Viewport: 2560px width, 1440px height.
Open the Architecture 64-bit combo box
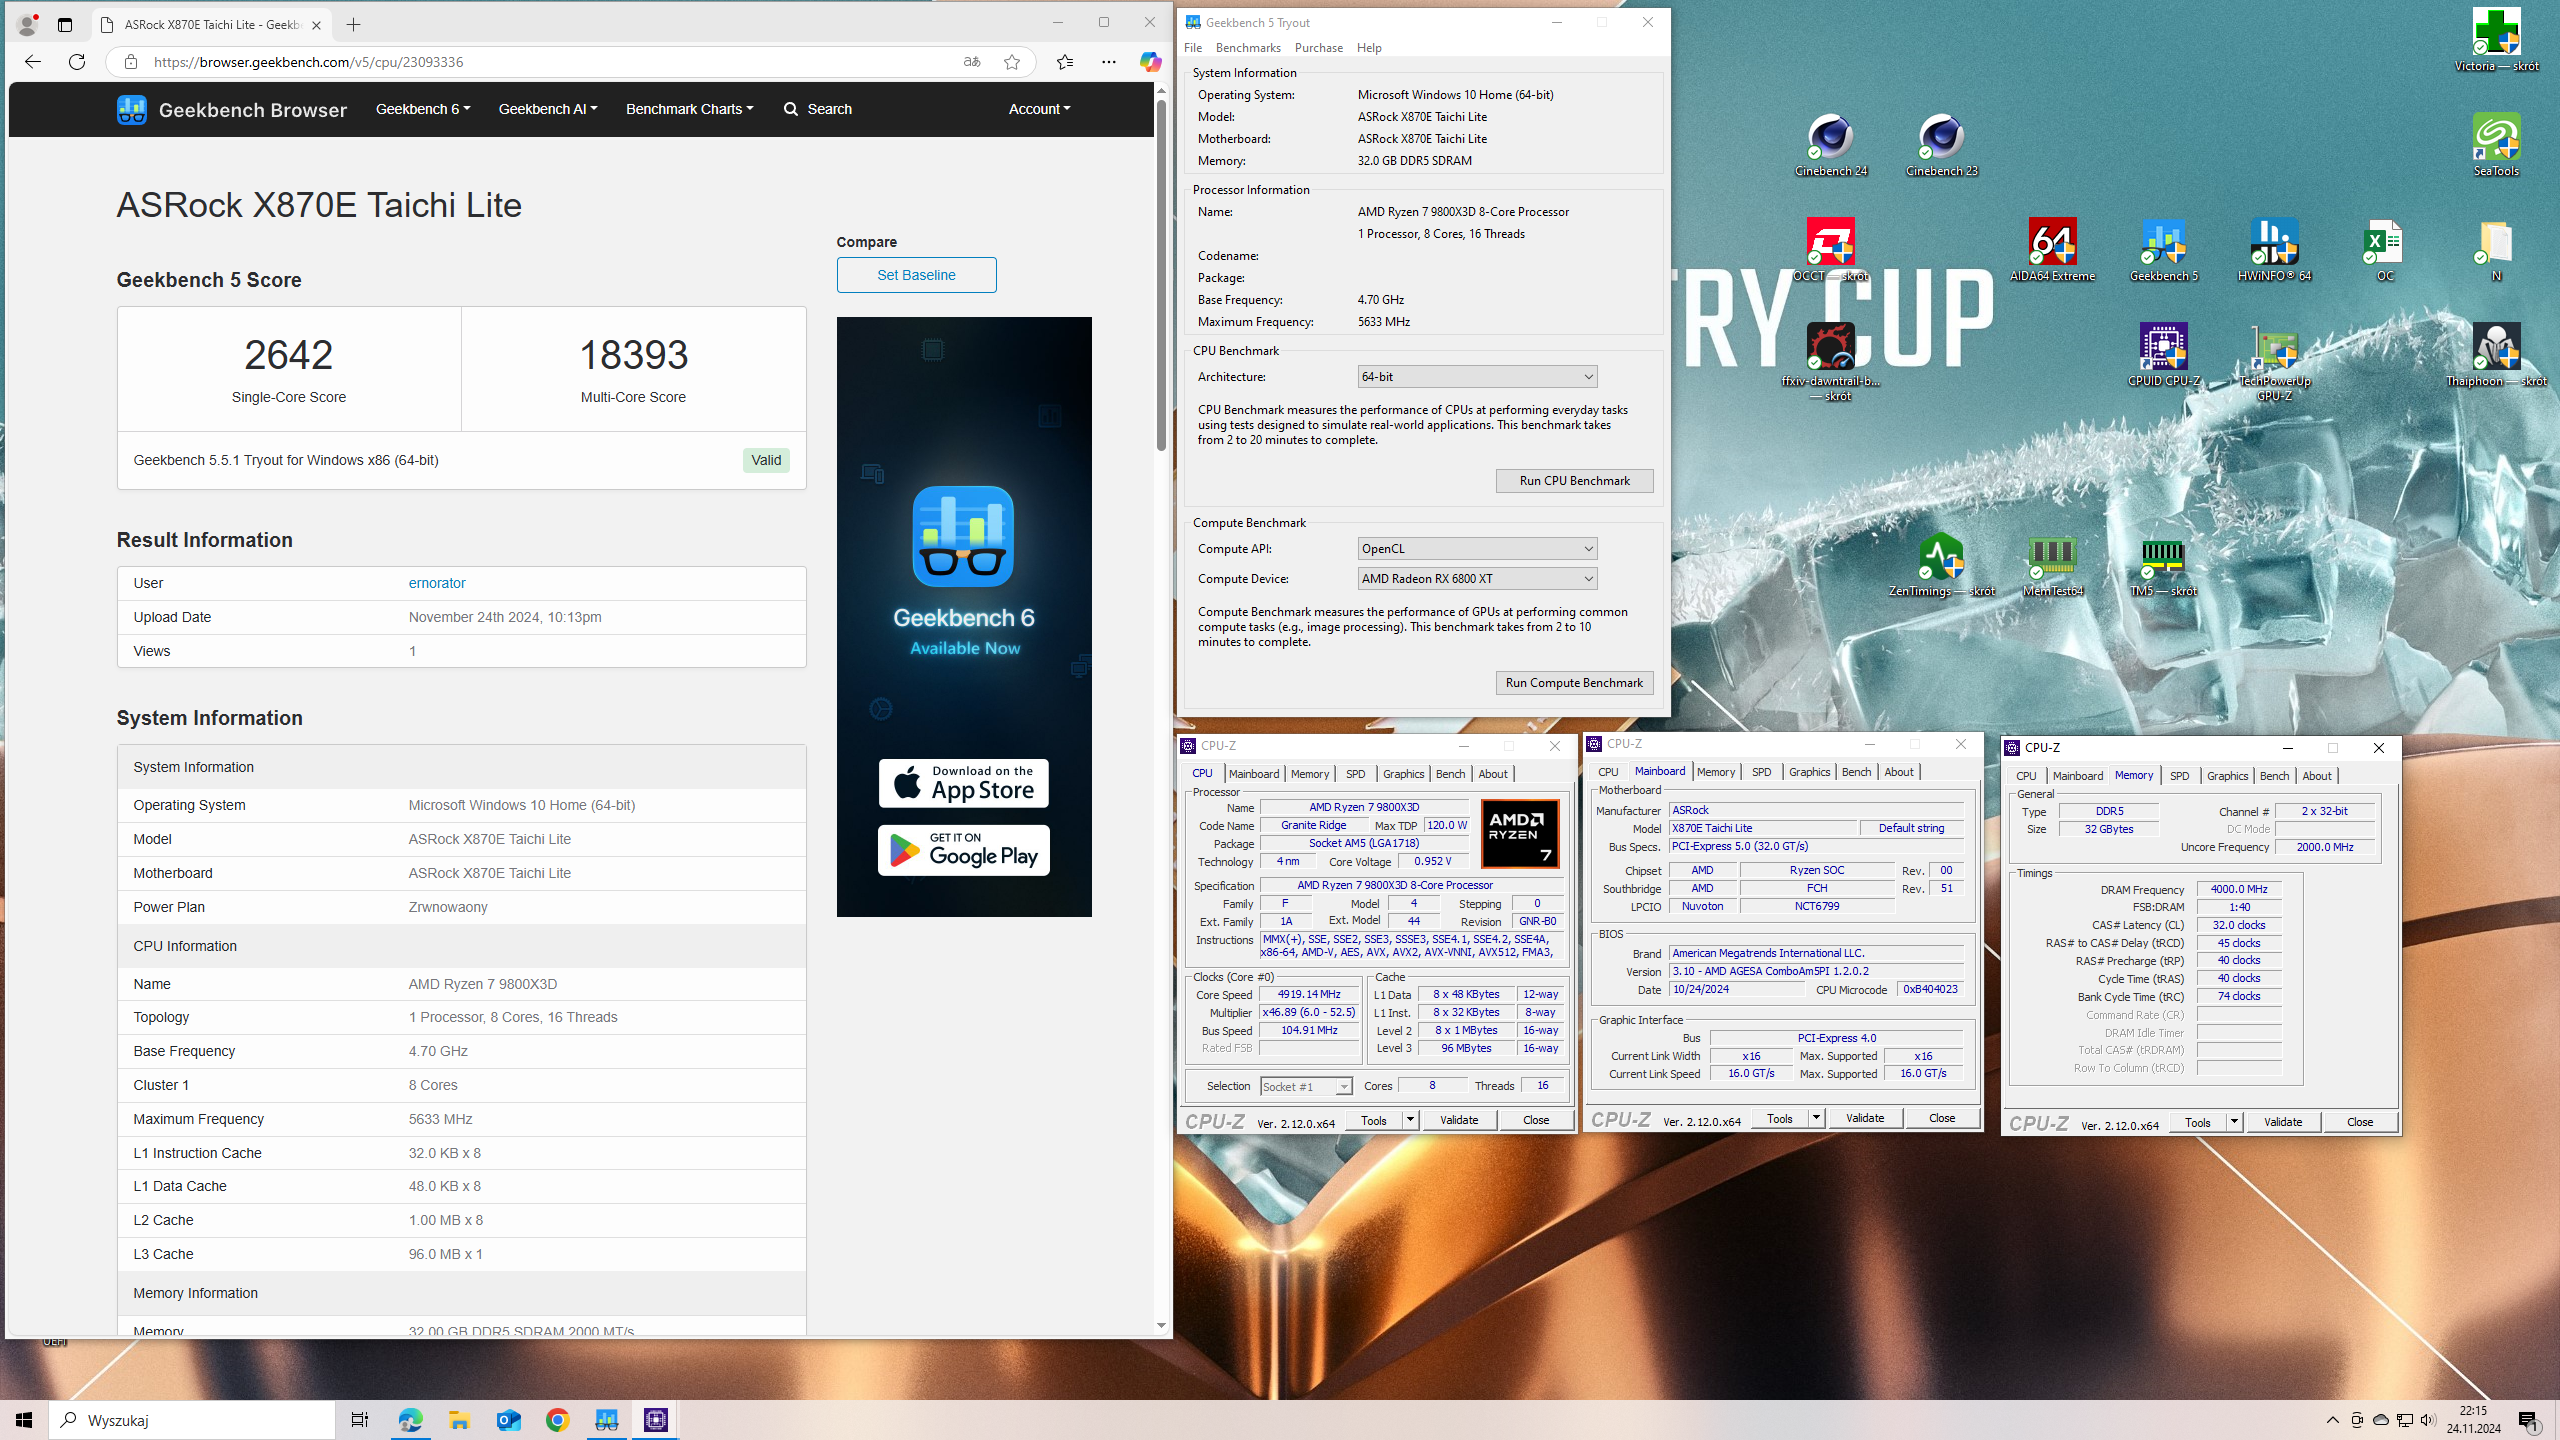tap(1477, 377)
